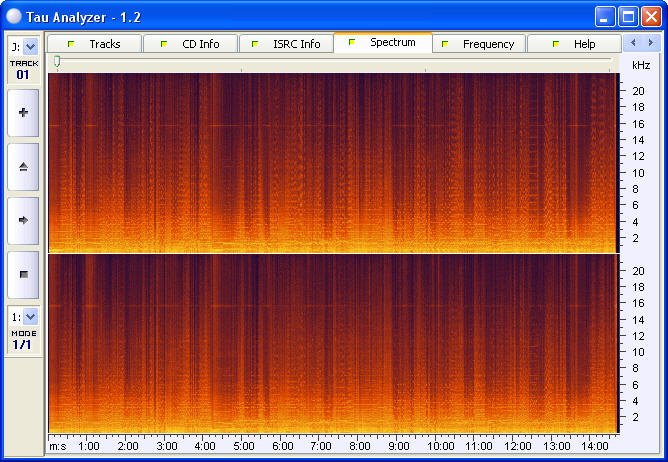Click the square stop button
The image size is (668, 462).
pos(23,274)
